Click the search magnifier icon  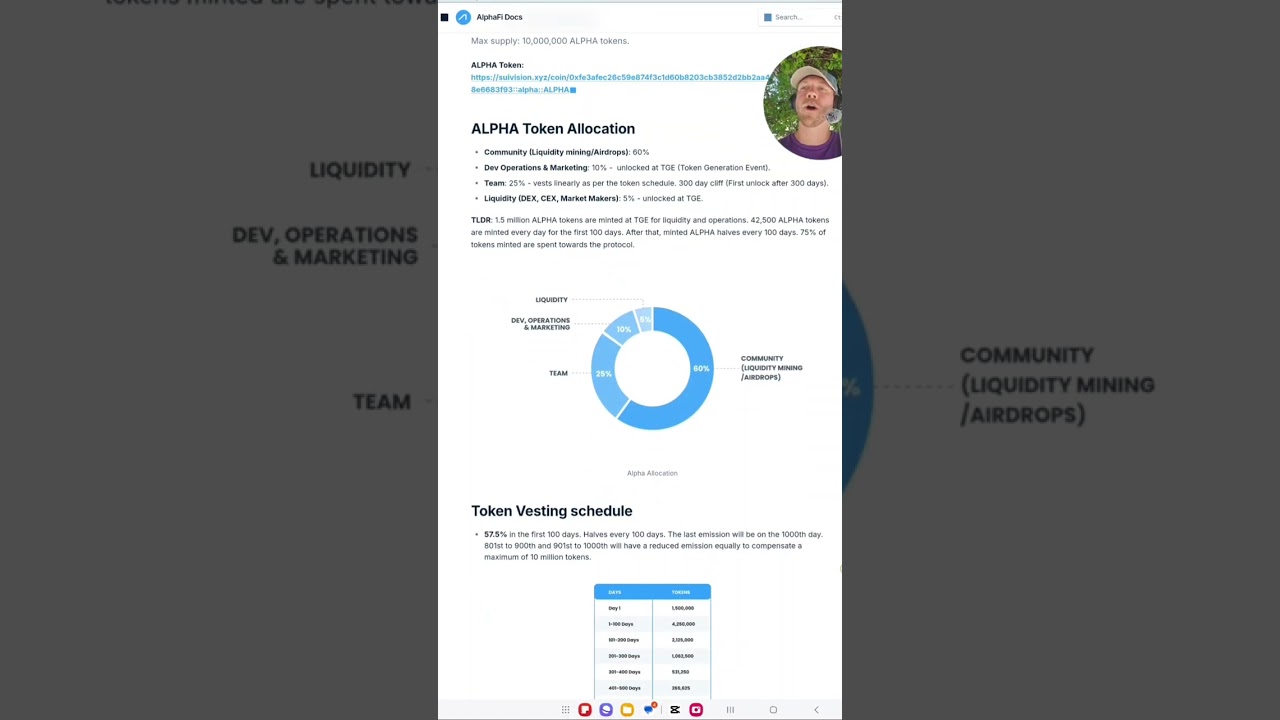(x=768, y=17)
